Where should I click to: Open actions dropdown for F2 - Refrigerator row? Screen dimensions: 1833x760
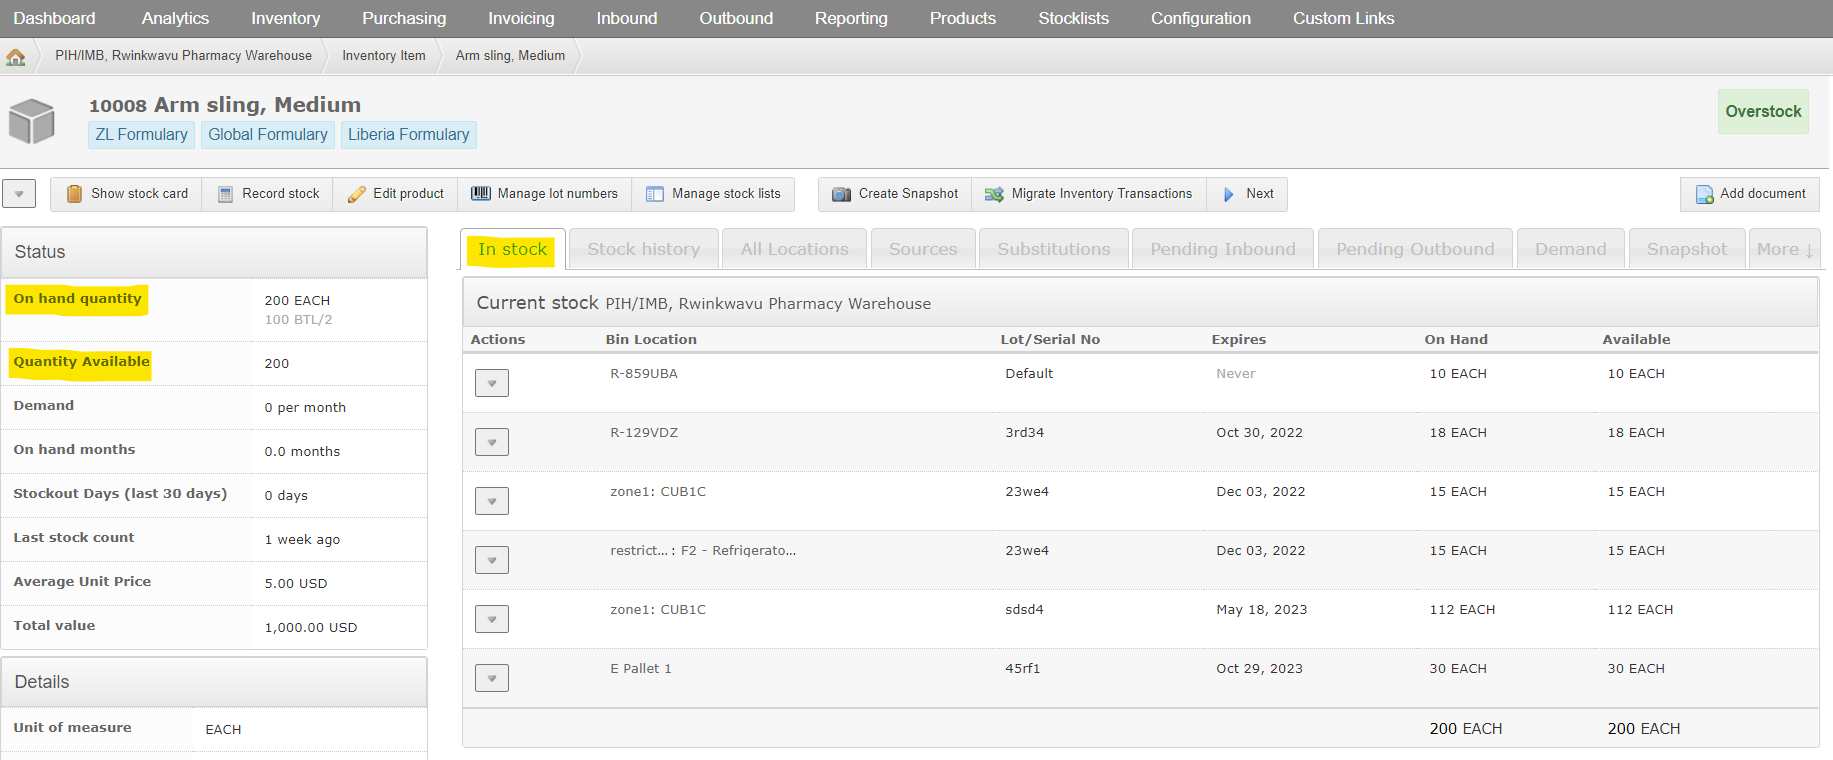(x=492, y=560)
